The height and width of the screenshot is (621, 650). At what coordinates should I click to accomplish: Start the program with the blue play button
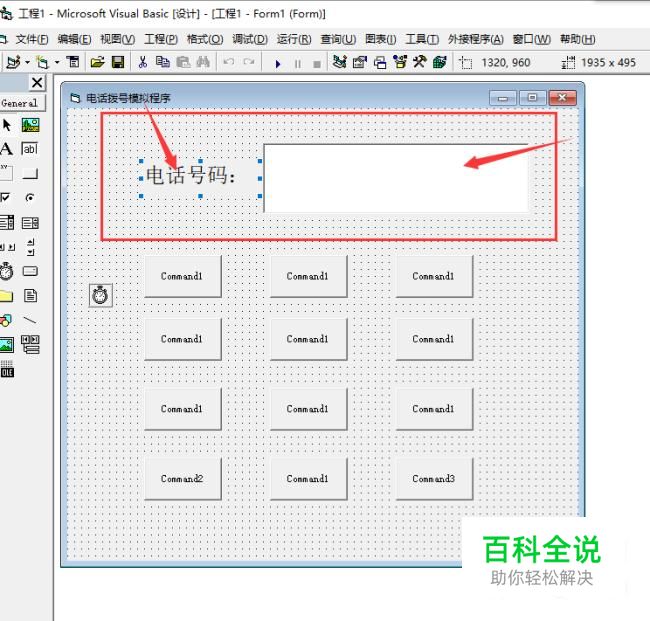278,63
